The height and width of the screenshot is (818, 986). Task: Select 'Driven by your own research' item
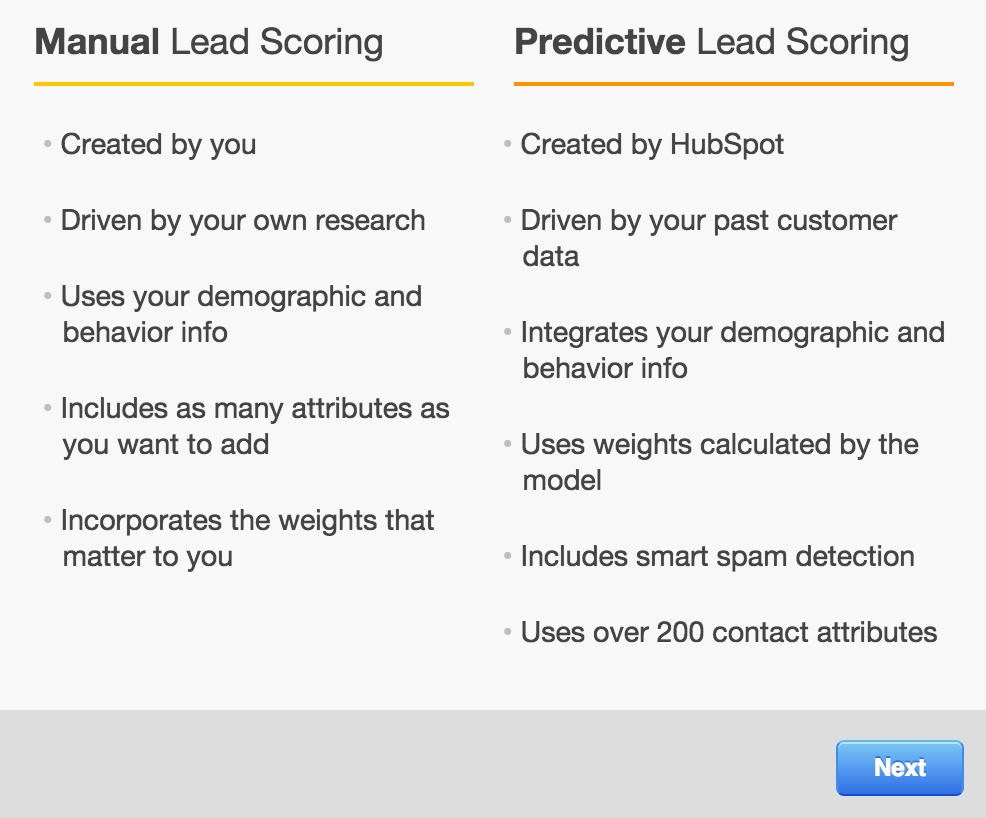point(243,221)
